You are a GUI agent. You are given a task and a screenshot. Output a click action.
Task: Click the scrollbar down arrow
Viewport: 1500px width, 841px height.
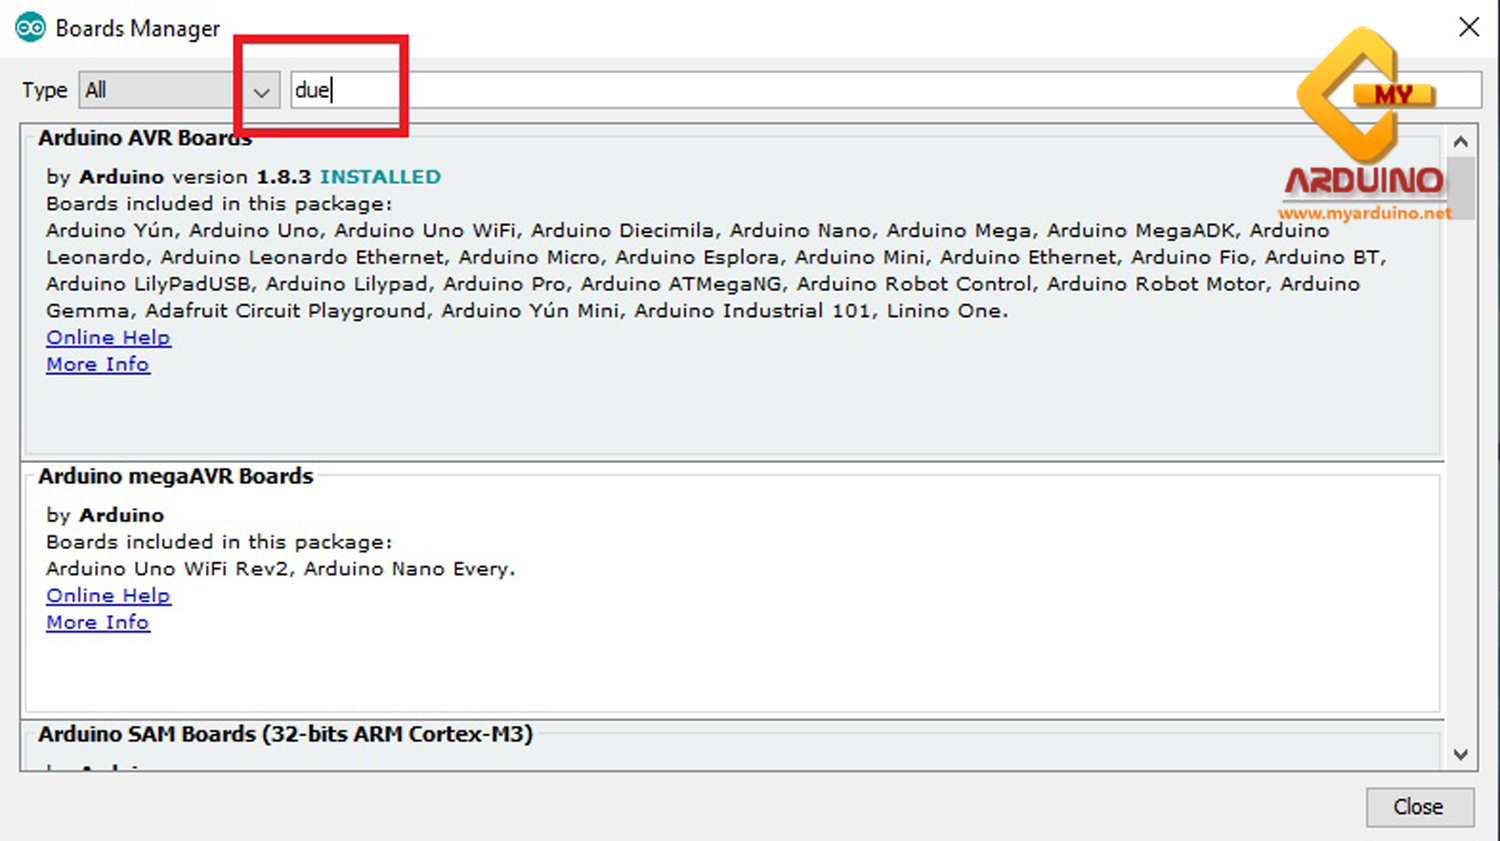(x=1461, y=755)
